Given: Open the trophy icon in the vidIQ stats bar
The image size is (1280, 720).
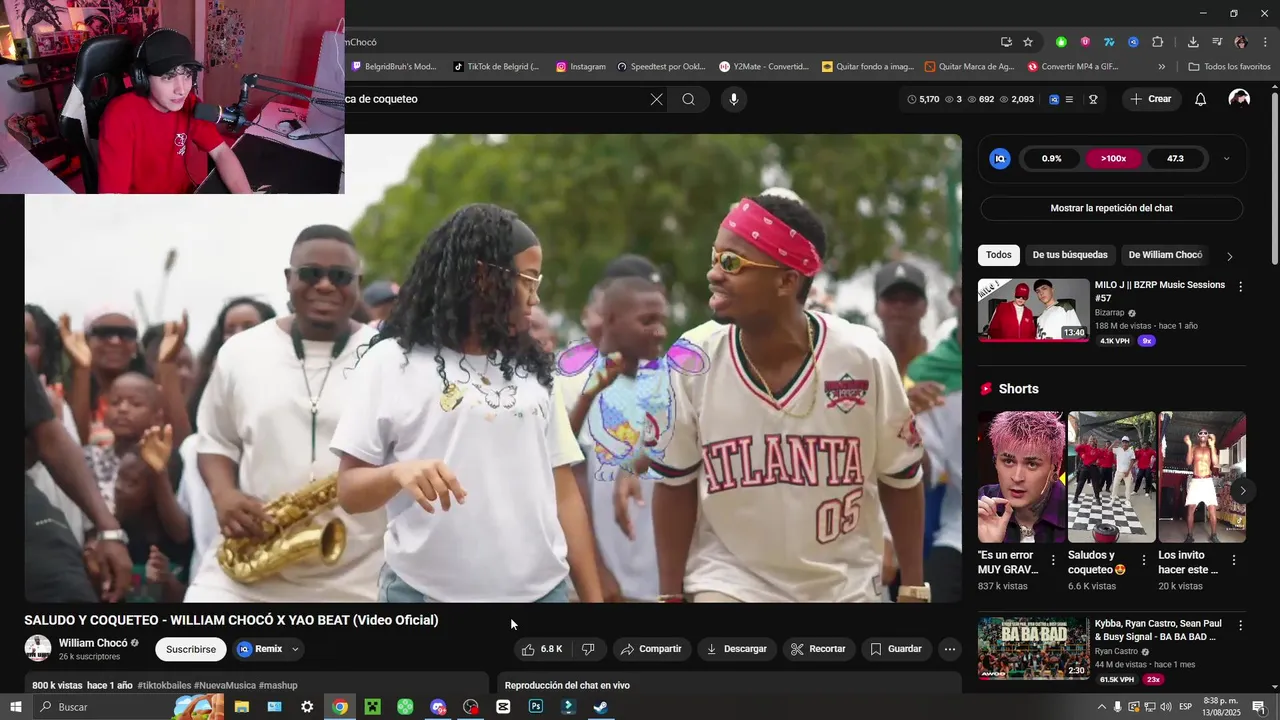Looking at the screenshot, I should (1093, 99).
